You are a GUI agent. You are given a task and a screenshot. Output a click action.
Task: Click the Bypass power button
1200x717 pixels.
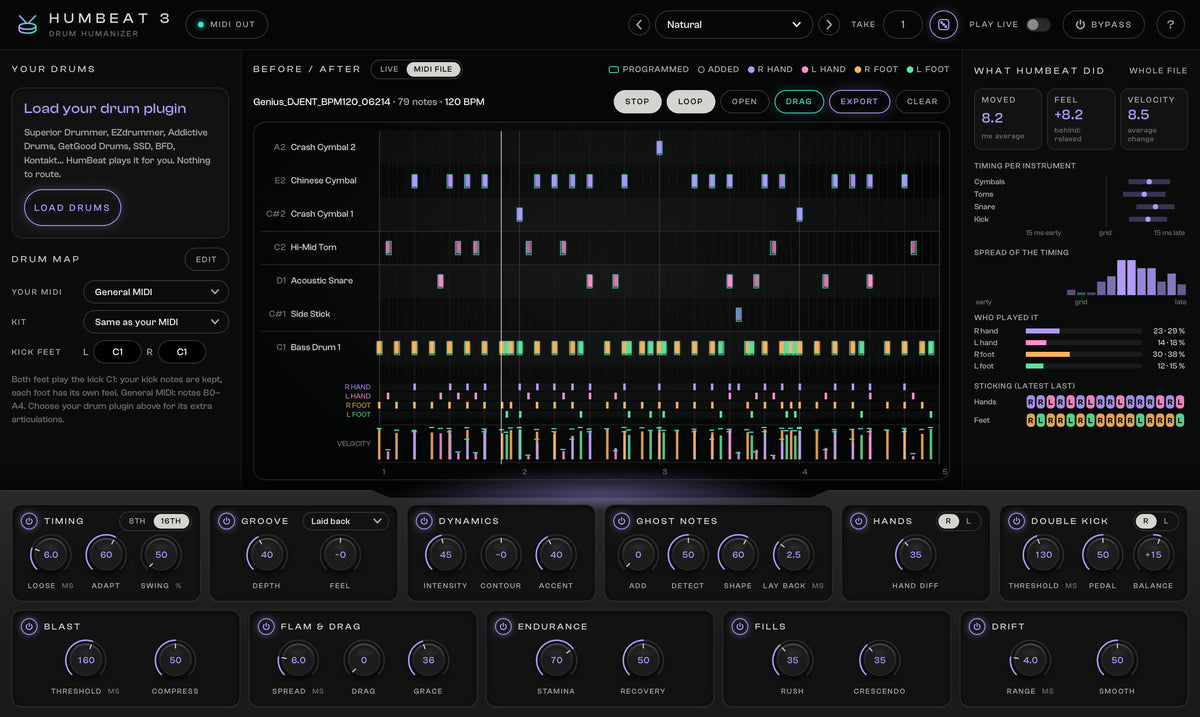tap(1103, 25)
